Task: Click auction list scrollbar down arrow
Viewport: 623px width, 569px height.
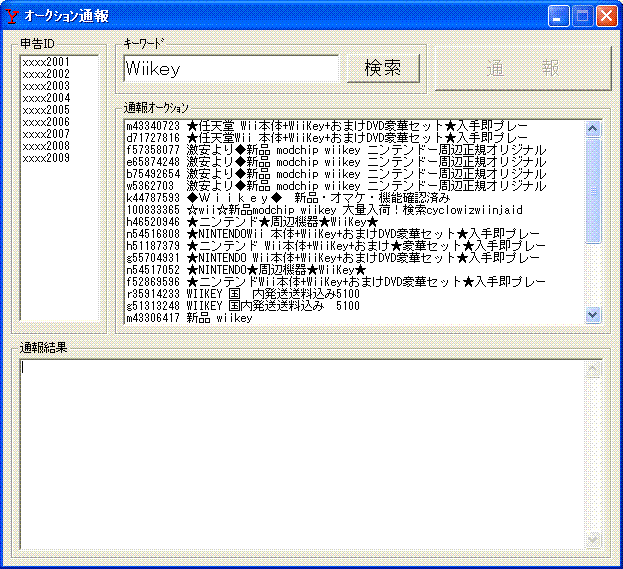Action: (x=593, y=315)
